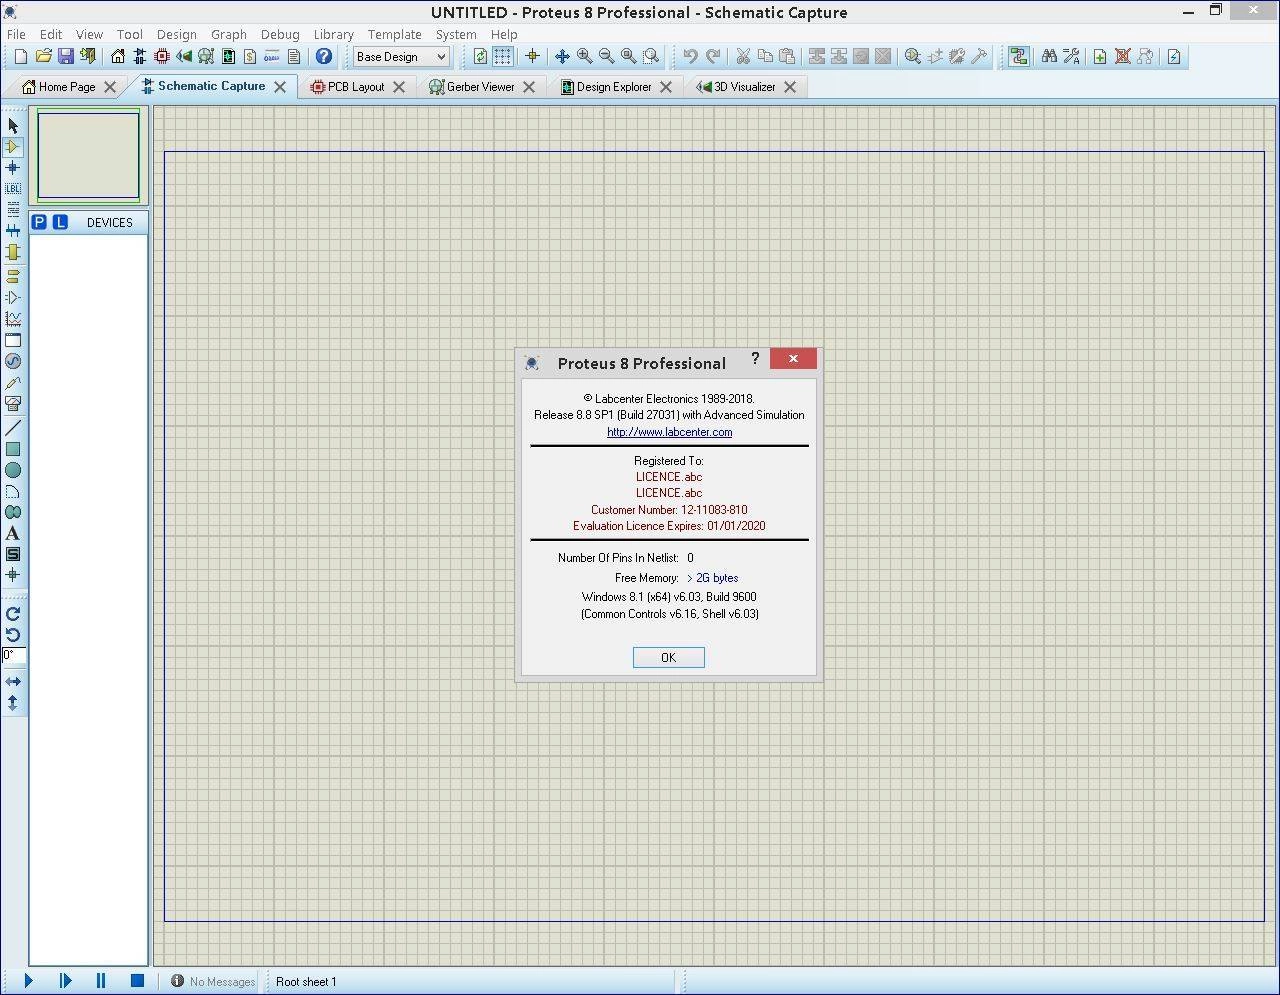Pause the simulation

pyautogui.click(x=101, y=981)
